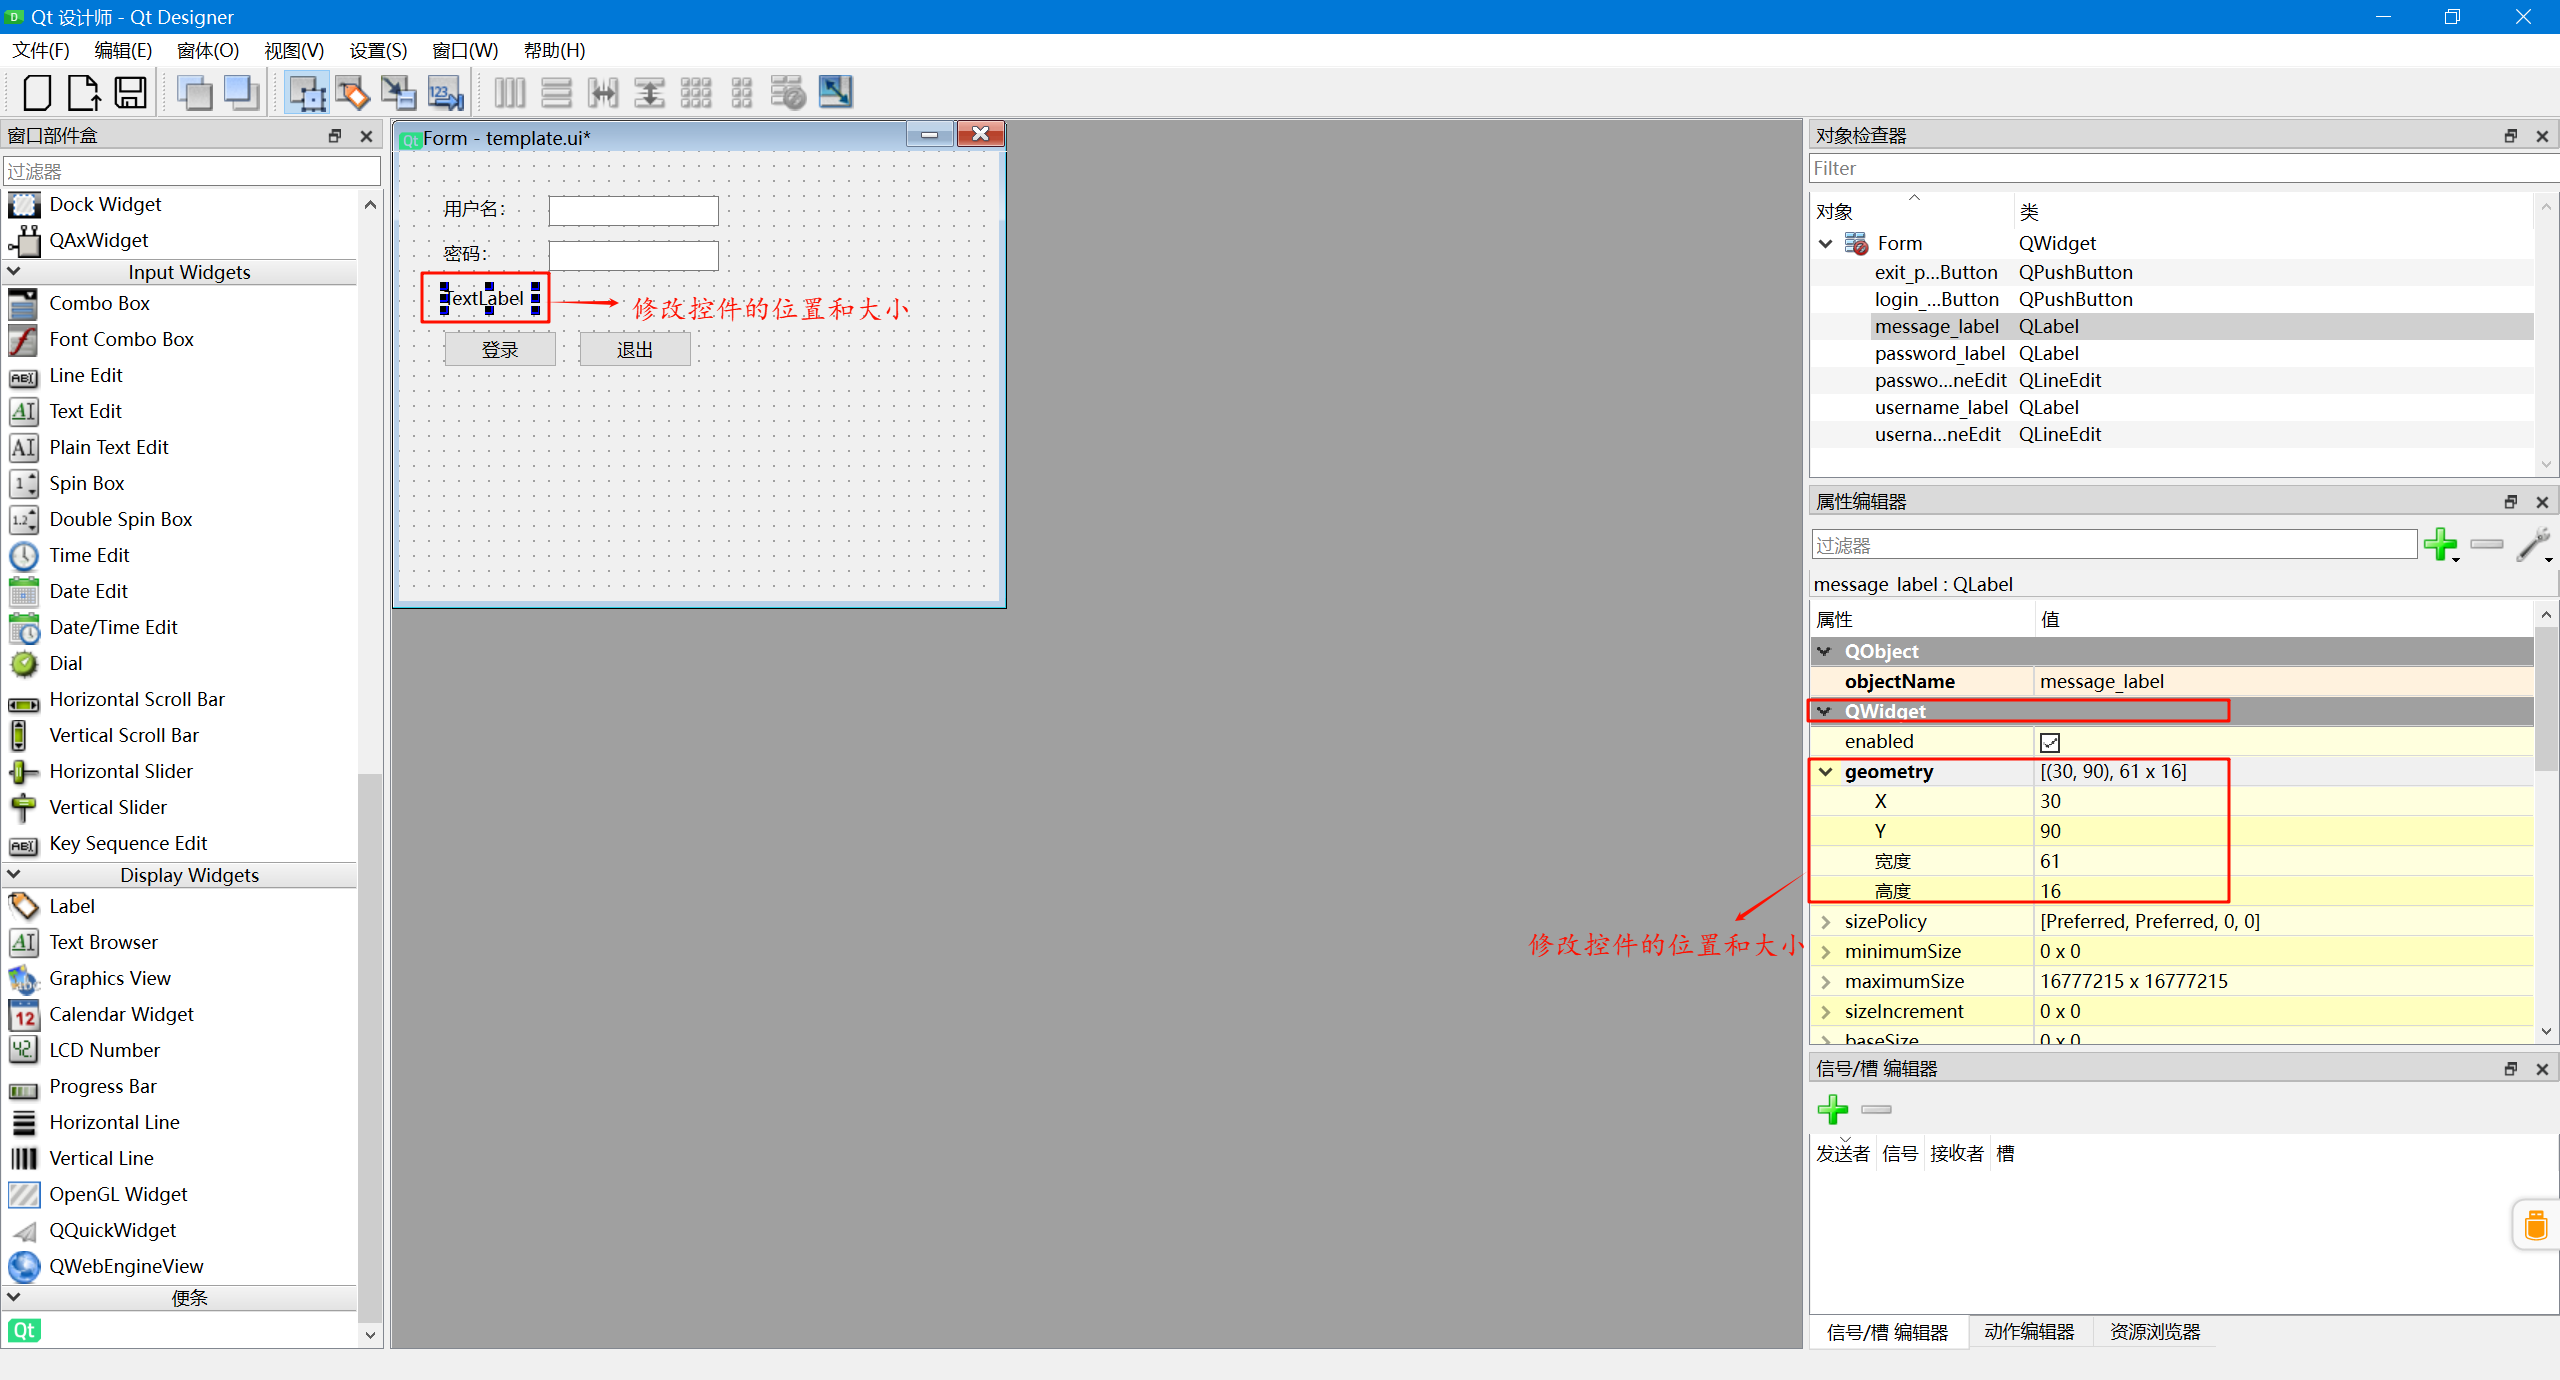2560x1380 pixels.
Task: Select login_...Button in object inspector
Action: click(x=1936, y=300)
